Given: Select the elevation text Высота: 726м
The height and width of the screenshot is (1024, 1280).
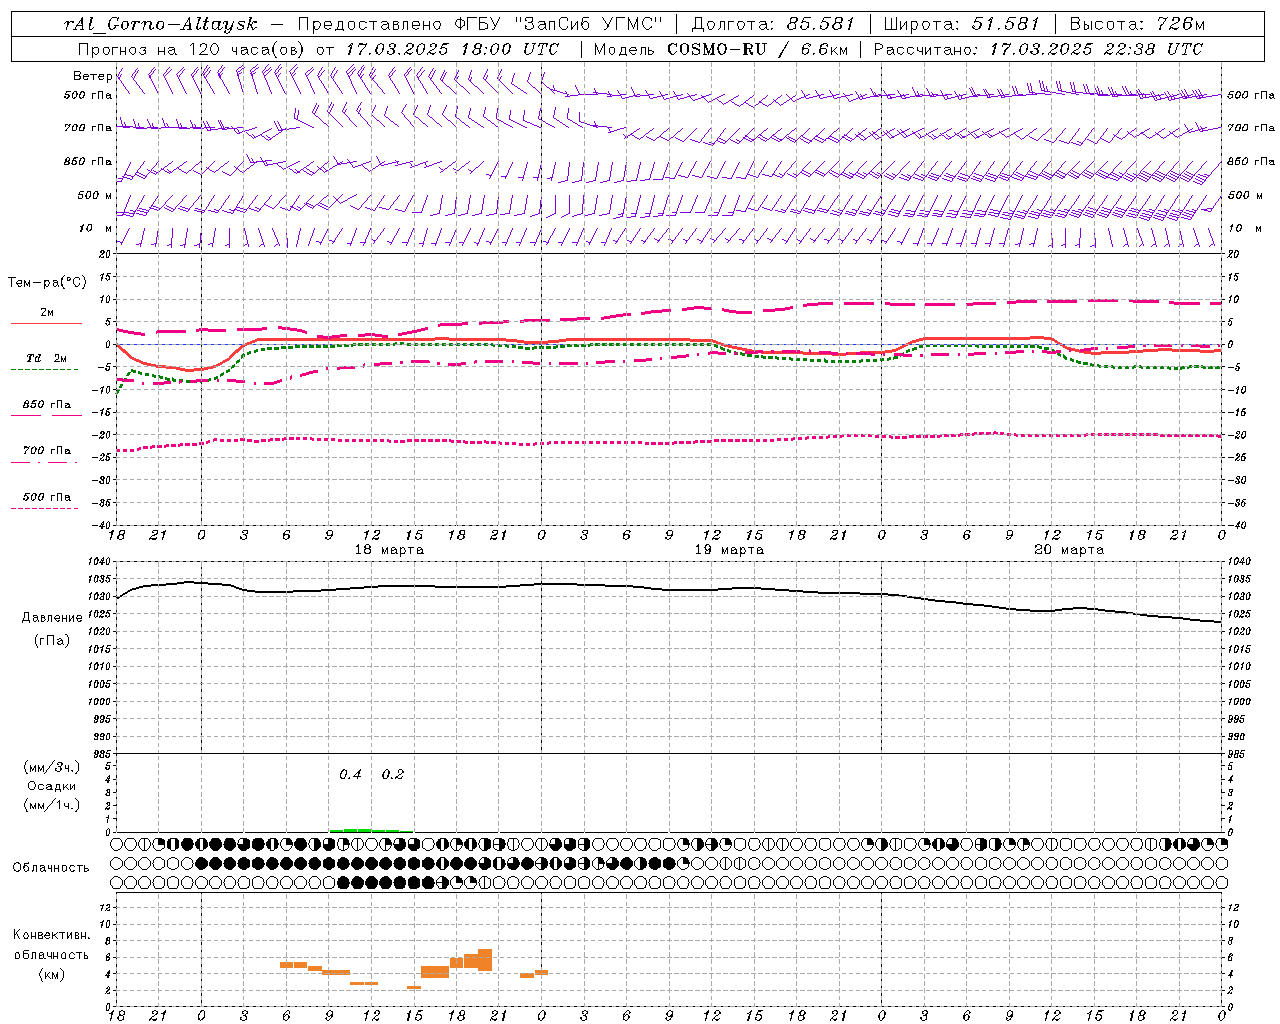Looking at the screenshot, I should [x=1137, y=24].
